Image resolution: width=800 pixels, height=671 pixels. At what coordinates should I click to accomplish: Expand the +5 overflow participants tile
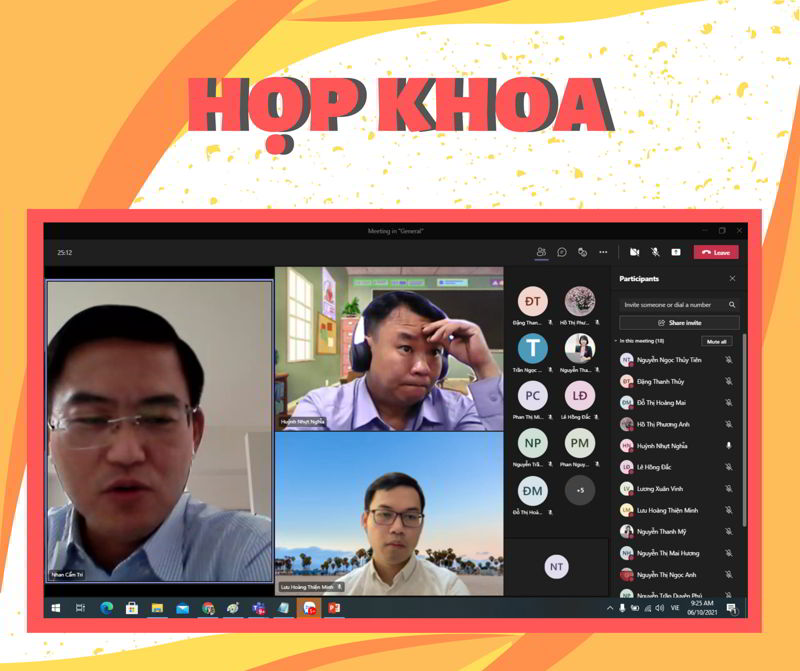click(x=580, y=490)
